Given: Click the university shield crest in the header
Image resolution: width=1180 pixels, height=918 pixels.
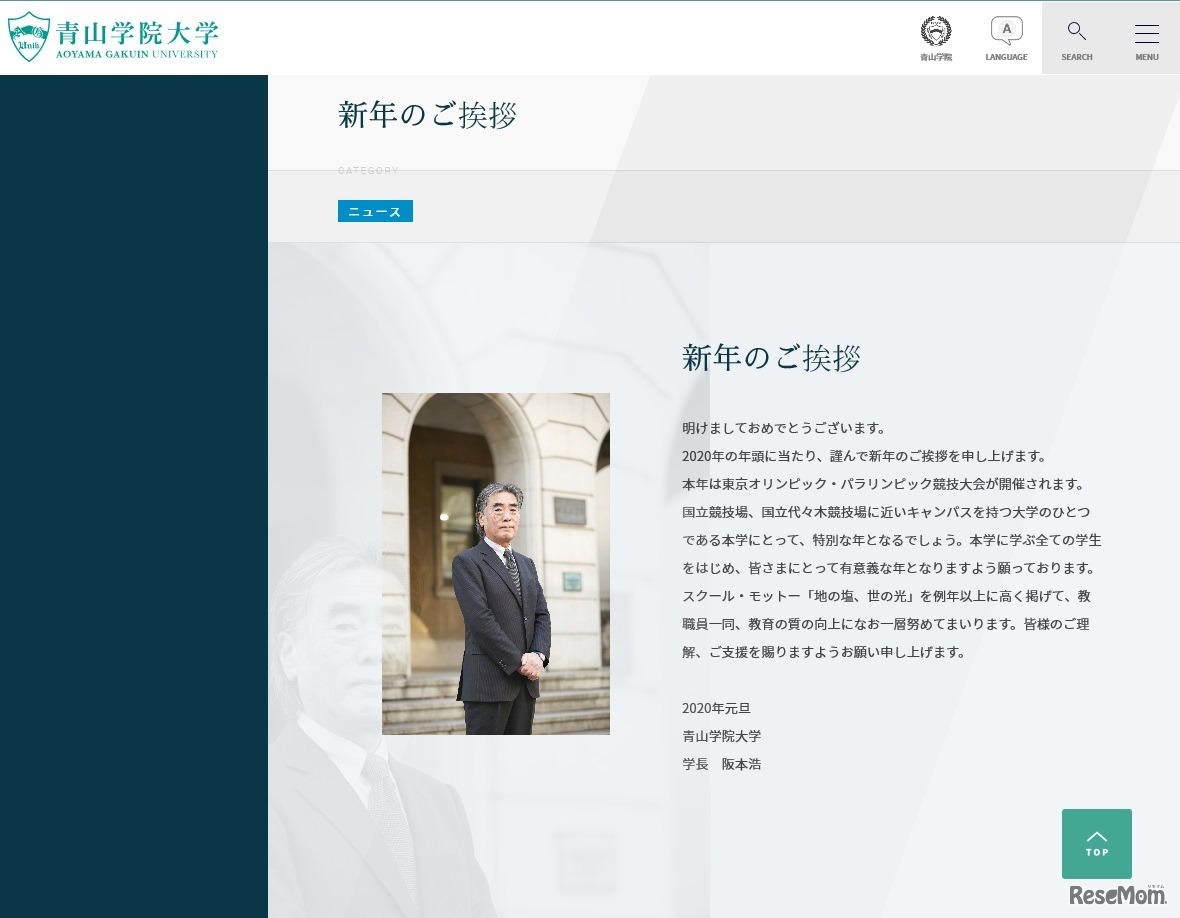Looking at the screenshot, I should pyautogui.click(x=30, y=36).
